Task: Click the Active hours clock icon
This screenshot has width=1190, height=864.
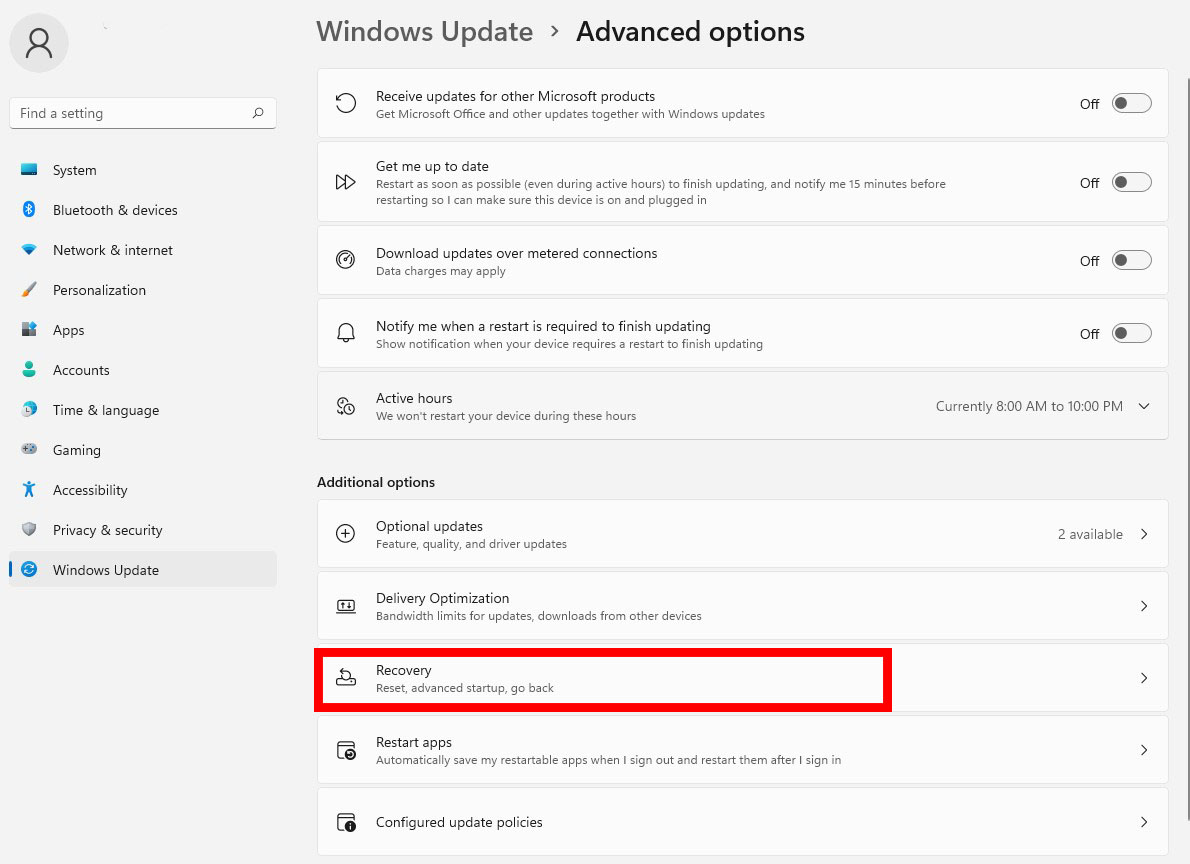Action: 345,406
